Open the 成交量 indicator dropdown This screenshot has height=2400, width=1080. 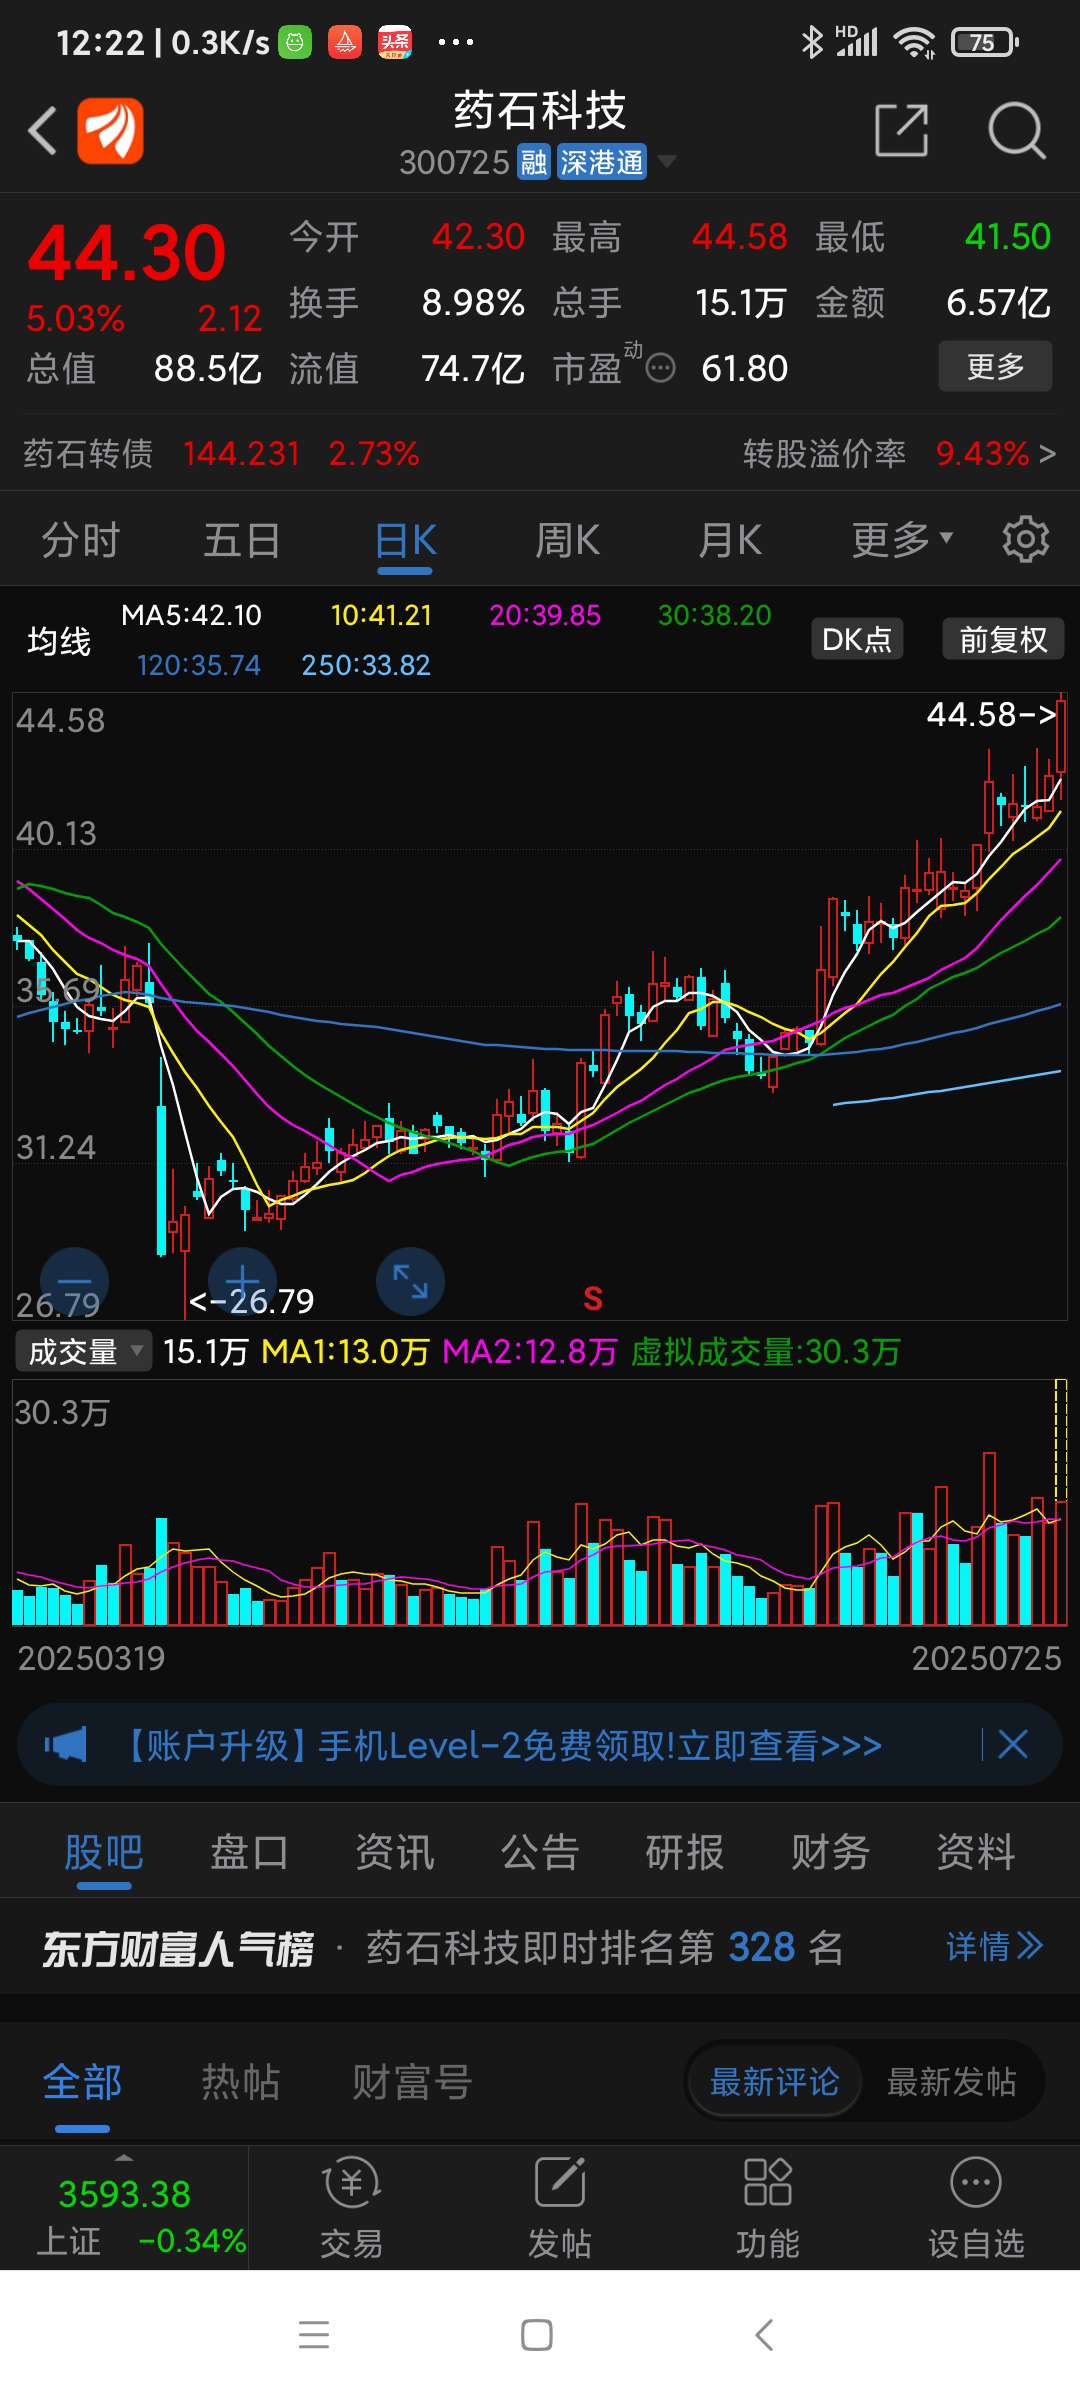pos(84,1351)
